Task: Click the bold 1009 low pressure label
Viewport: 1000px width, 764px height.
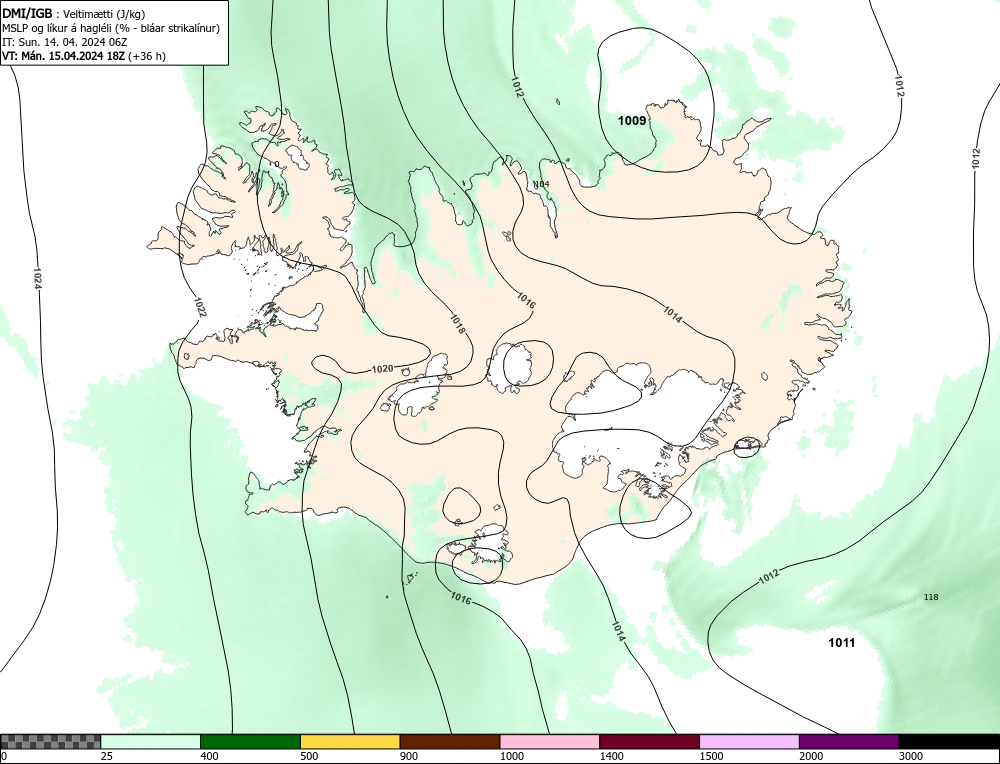Action: [631, 121]
